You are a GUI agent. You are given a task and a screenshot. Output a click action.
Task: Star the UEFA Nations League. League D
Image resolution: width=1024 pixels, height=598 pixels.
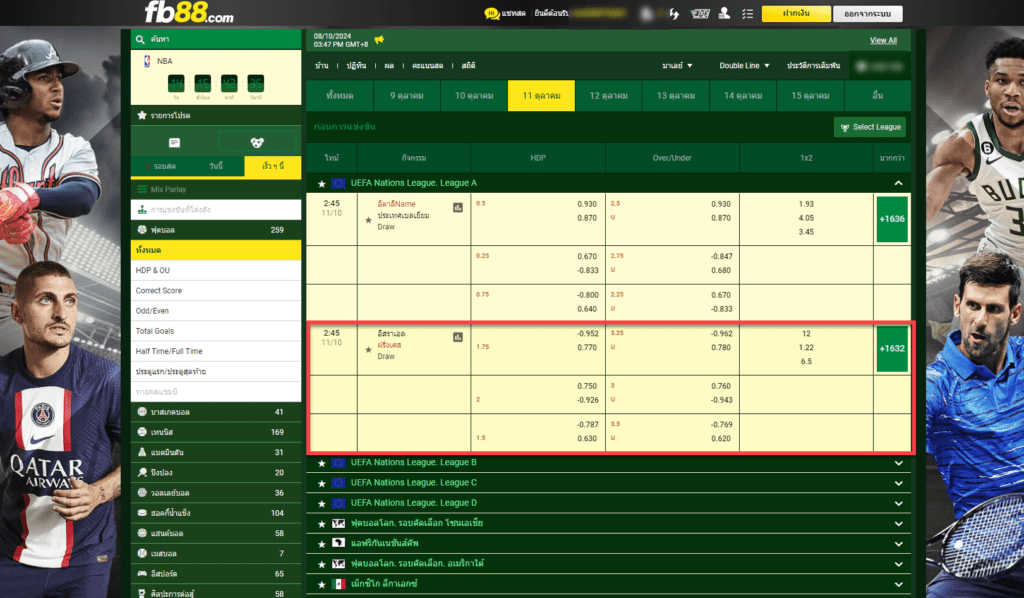(x=321, y=503)
